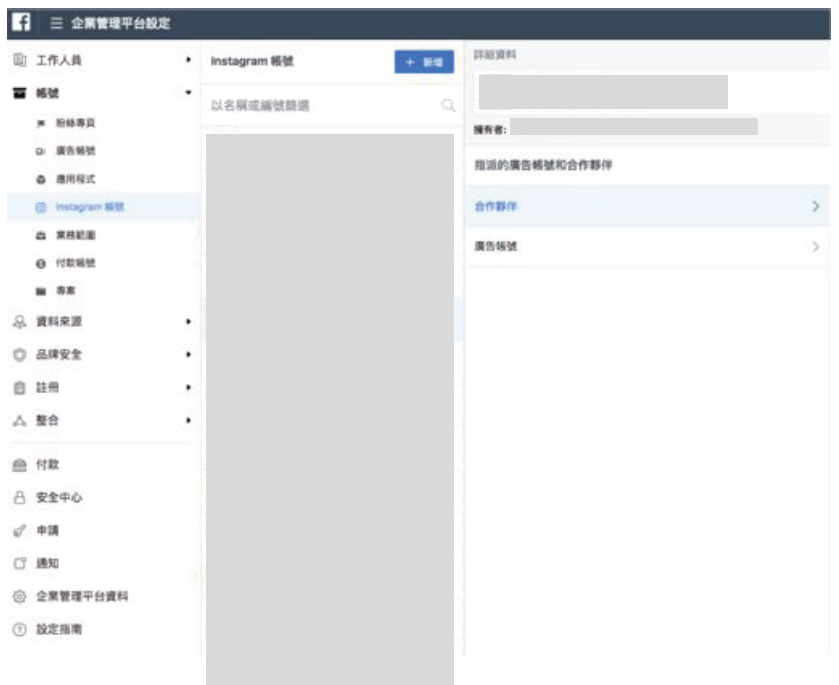
Task: Click the 設定指南 question mark icon
Action: [18, 630]
